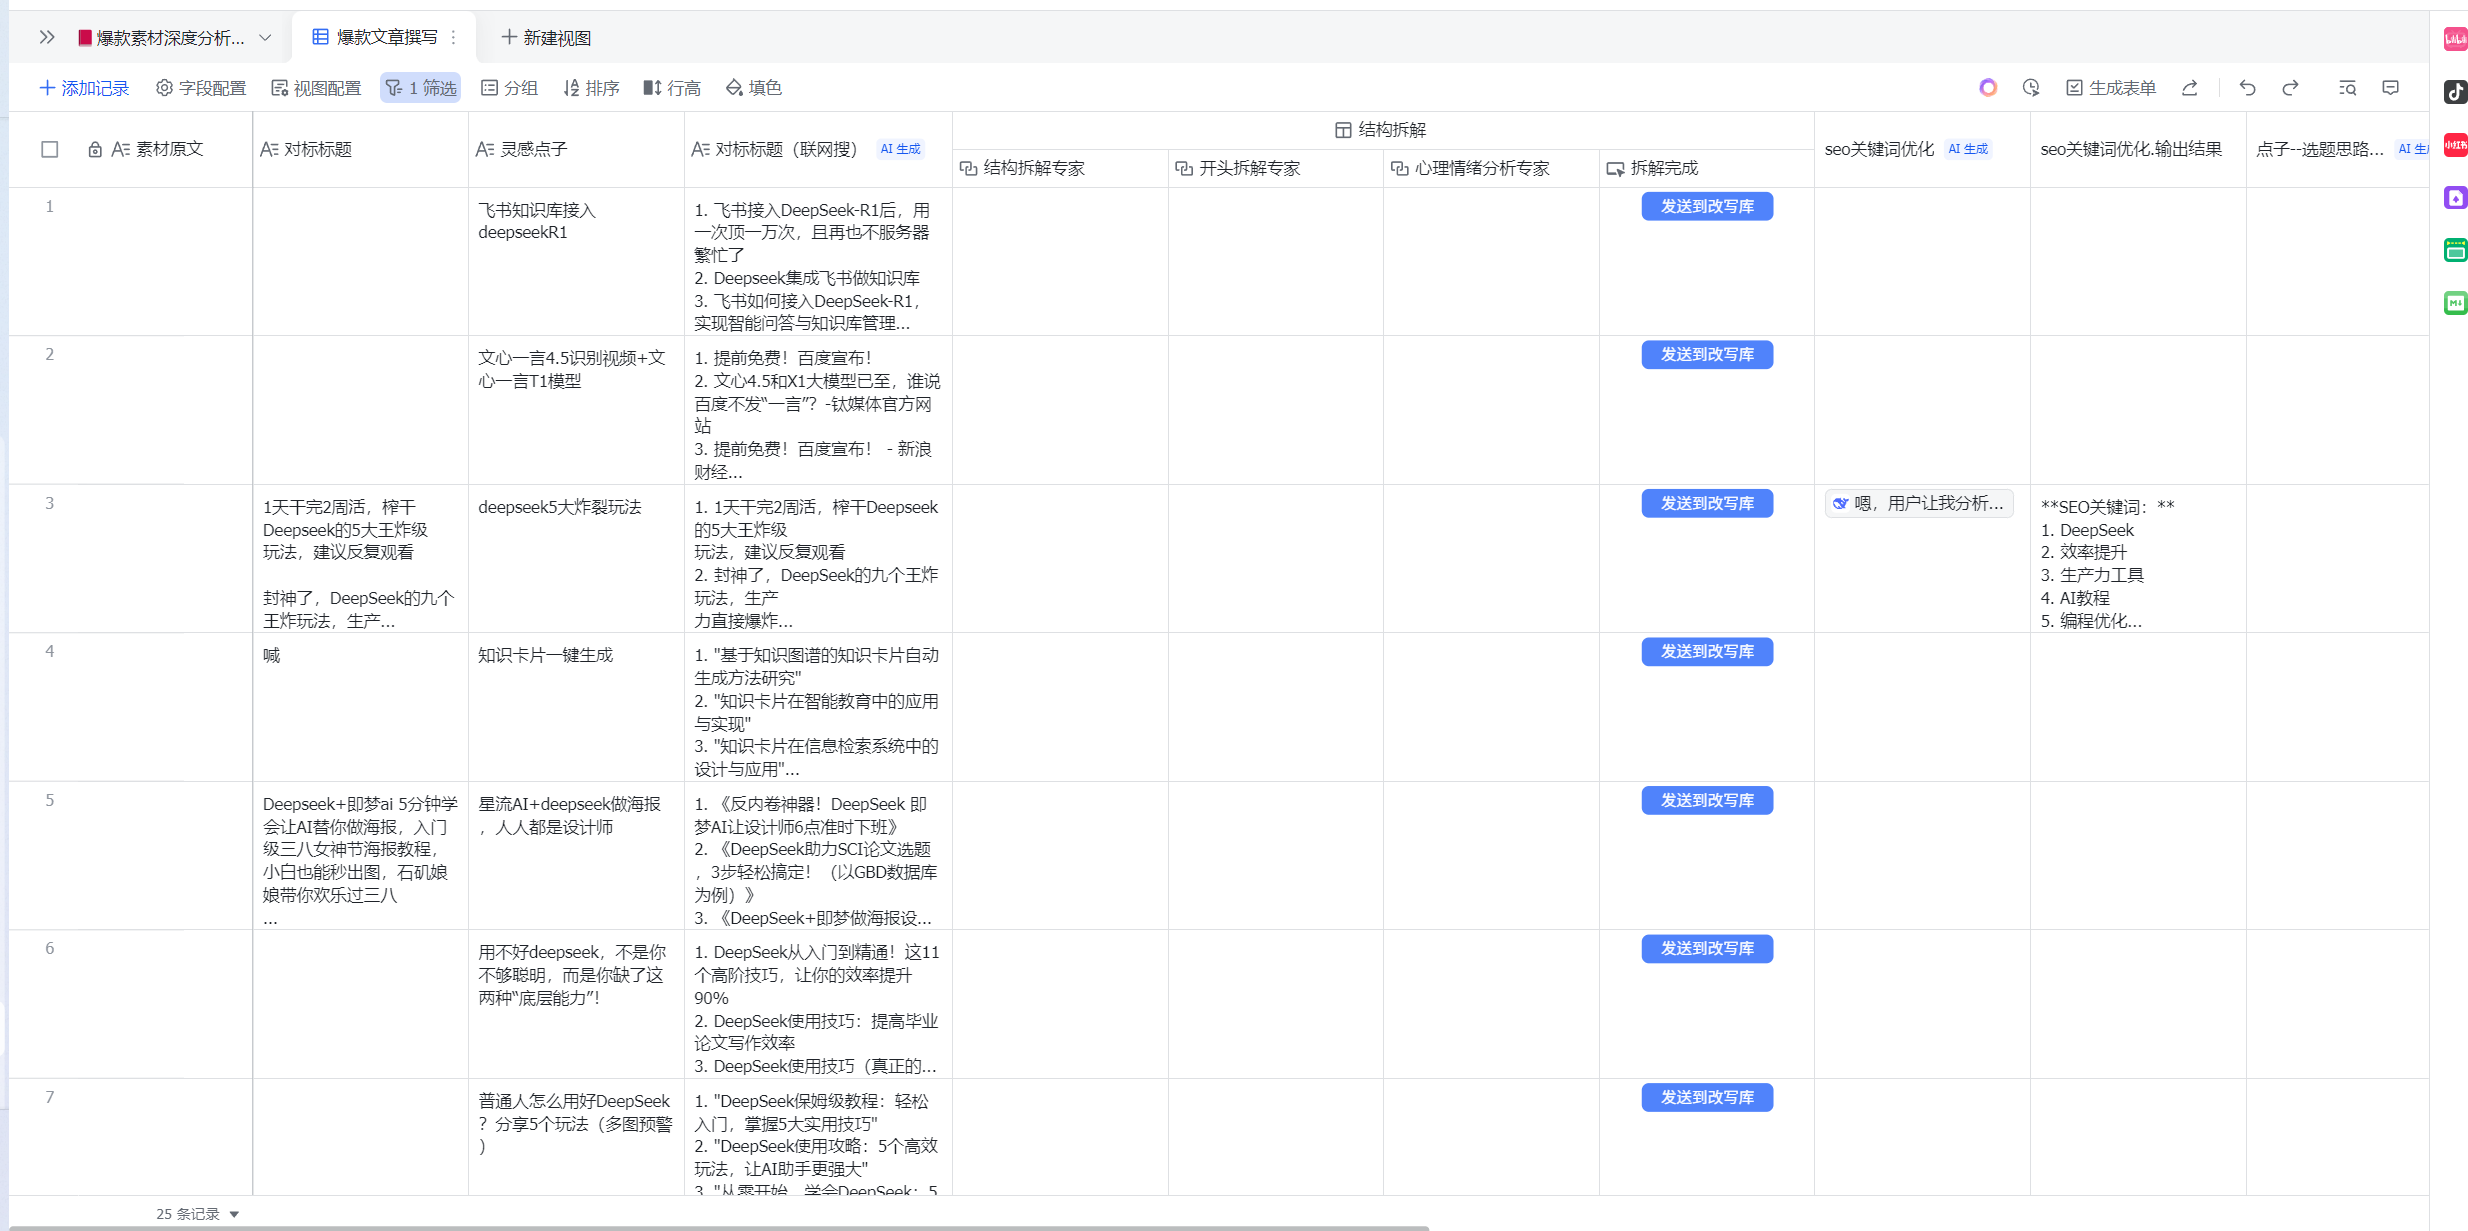
Task: Open the purple document plugin icon
Action: (x=2455, y=197)
